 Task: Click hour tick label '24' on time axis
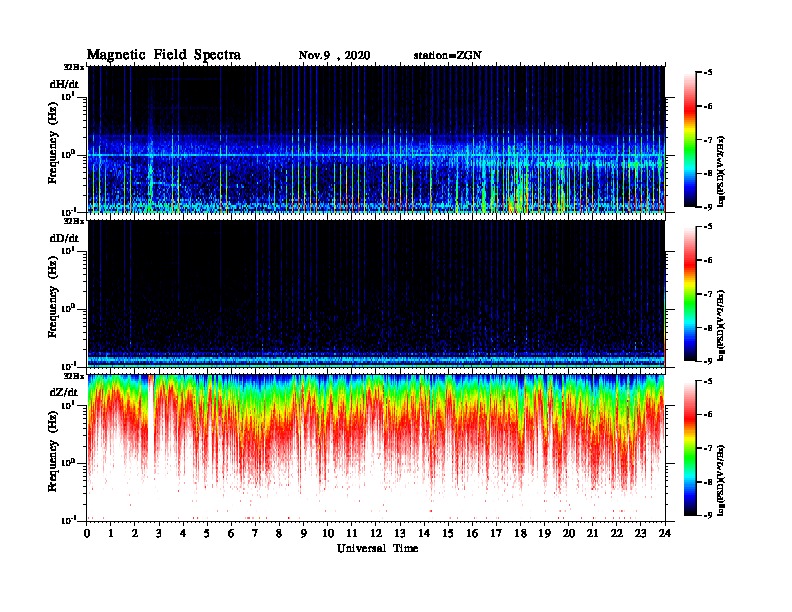(x=665, y=533)
